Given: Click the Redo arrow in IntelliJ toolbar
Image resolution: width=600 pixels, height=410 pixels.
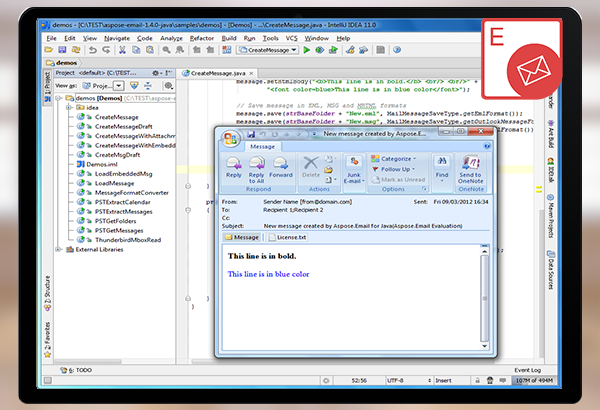Looking at the screenshot, I should click(x=106, y=50).
